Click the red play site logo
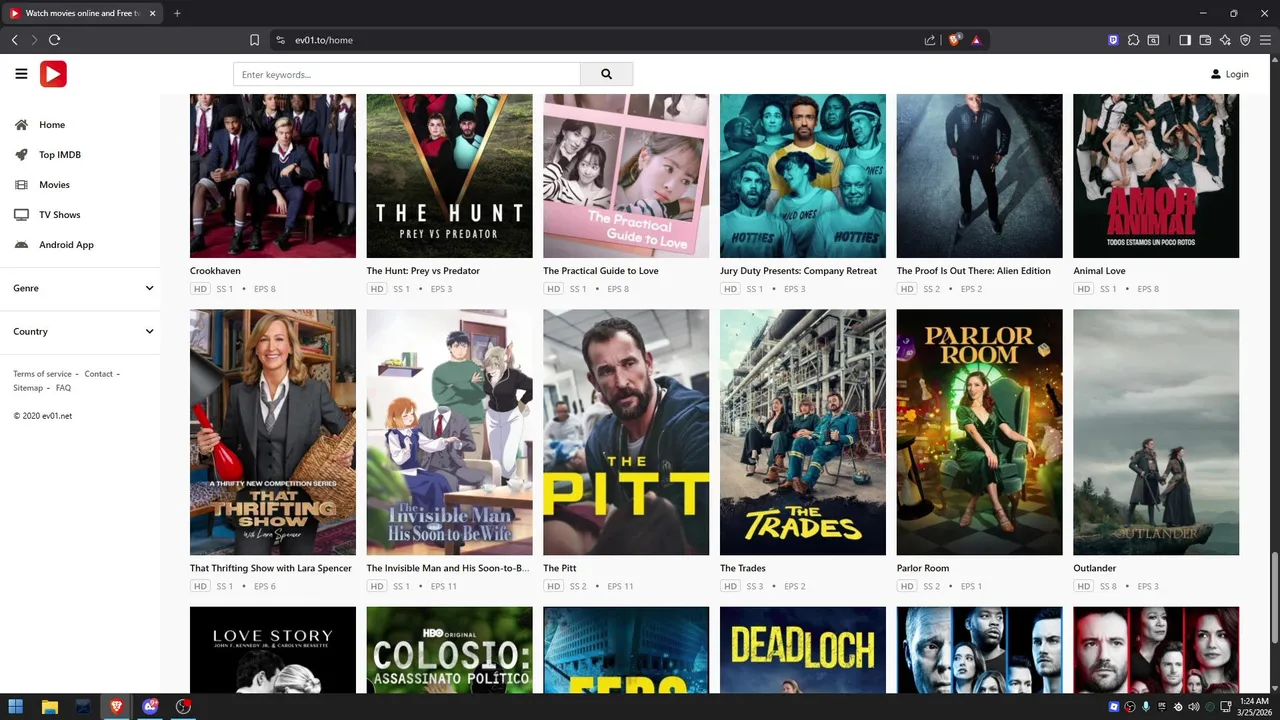Screen dimensions: 1280x720 [53, 74]
